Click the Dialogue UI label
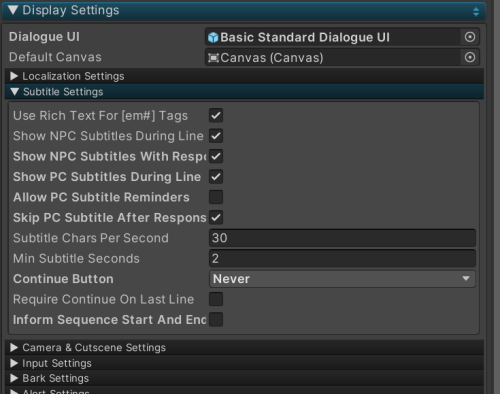The image size is (500, 394). [x=44, y=37]
